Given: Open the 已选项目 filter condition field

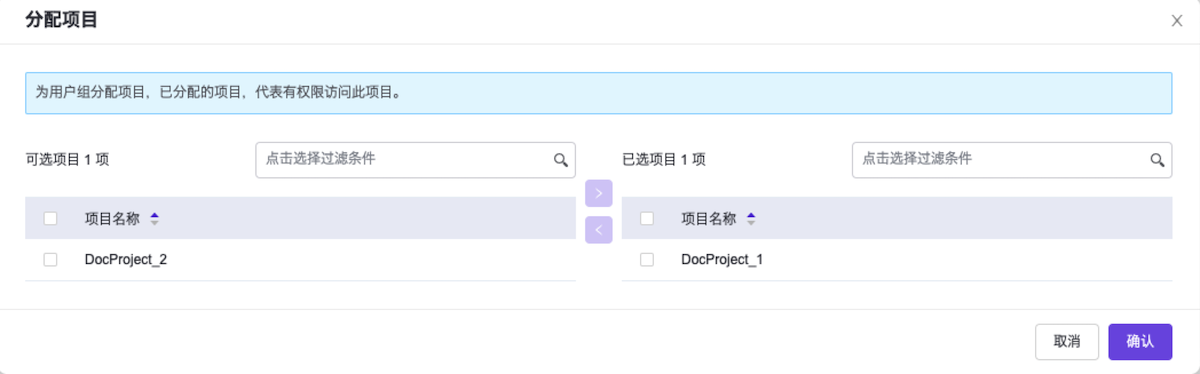Looking at the screenshot, I should 1012,160.
